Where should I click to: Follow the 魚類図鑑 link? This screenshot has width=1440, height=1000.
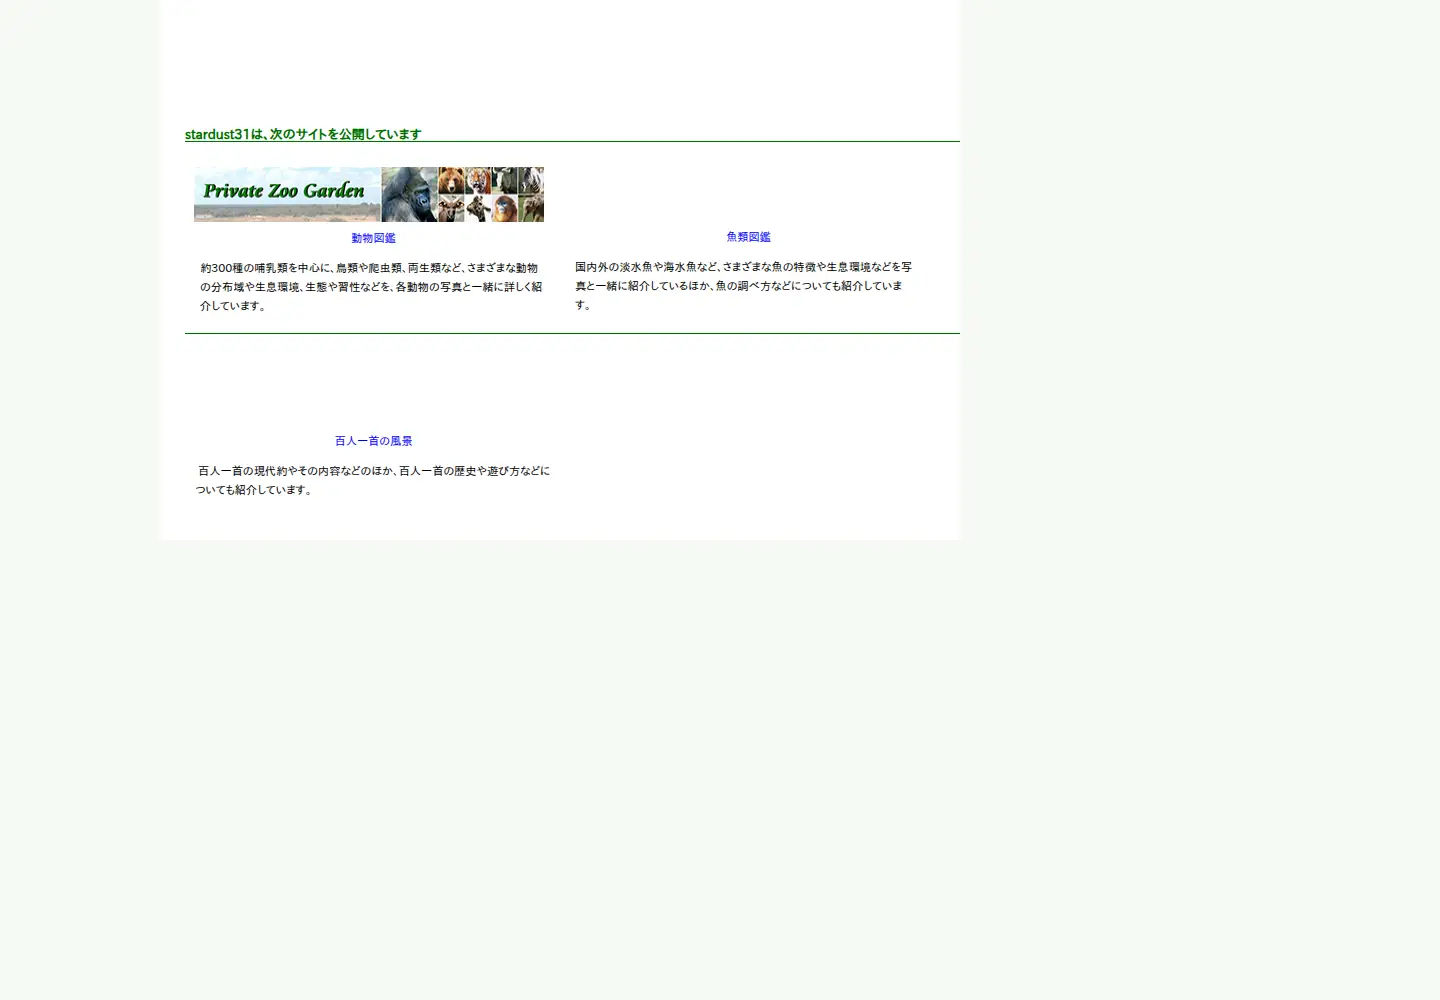(748, 237)
